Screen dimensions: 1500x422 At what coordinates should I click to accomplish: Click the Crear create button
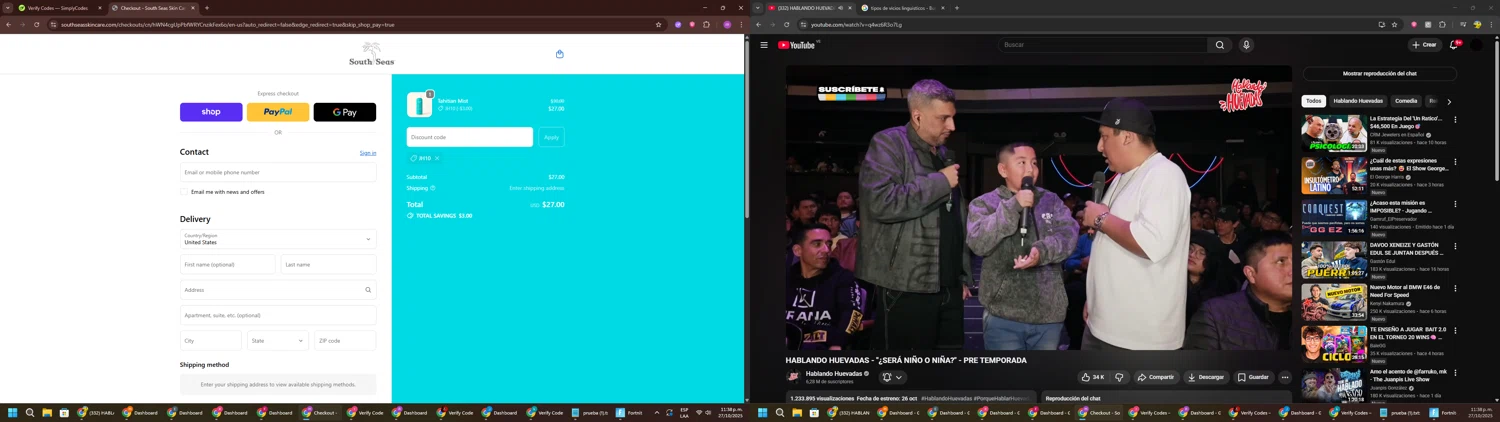(1424, 45)
